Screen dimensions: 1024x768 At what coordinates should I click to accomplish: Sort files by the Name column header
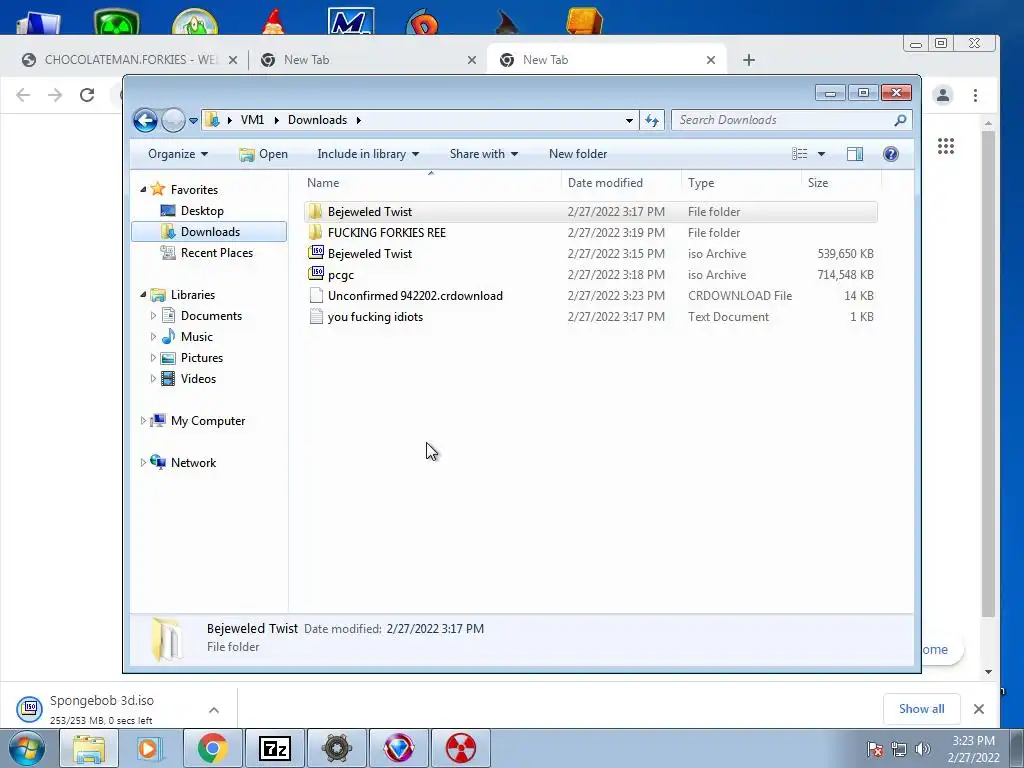[x=431, y=183]
